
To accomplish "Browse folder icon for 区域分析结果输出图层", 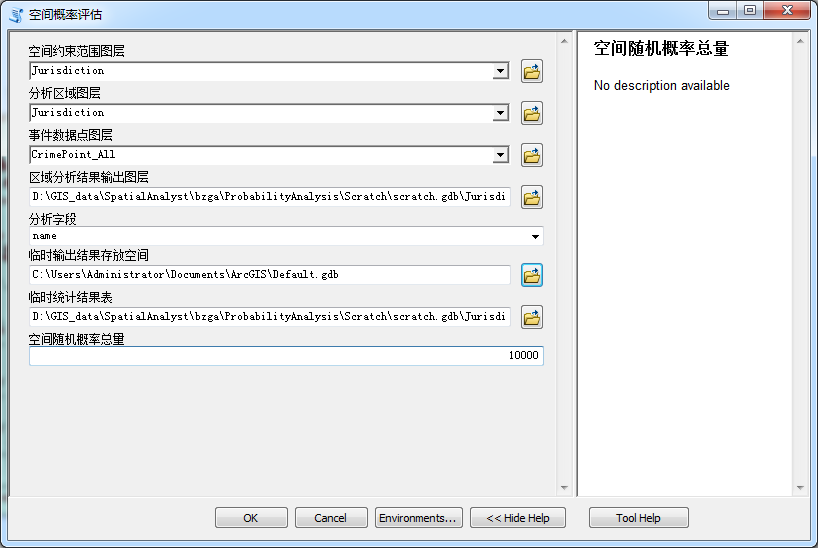I will 532,197.
